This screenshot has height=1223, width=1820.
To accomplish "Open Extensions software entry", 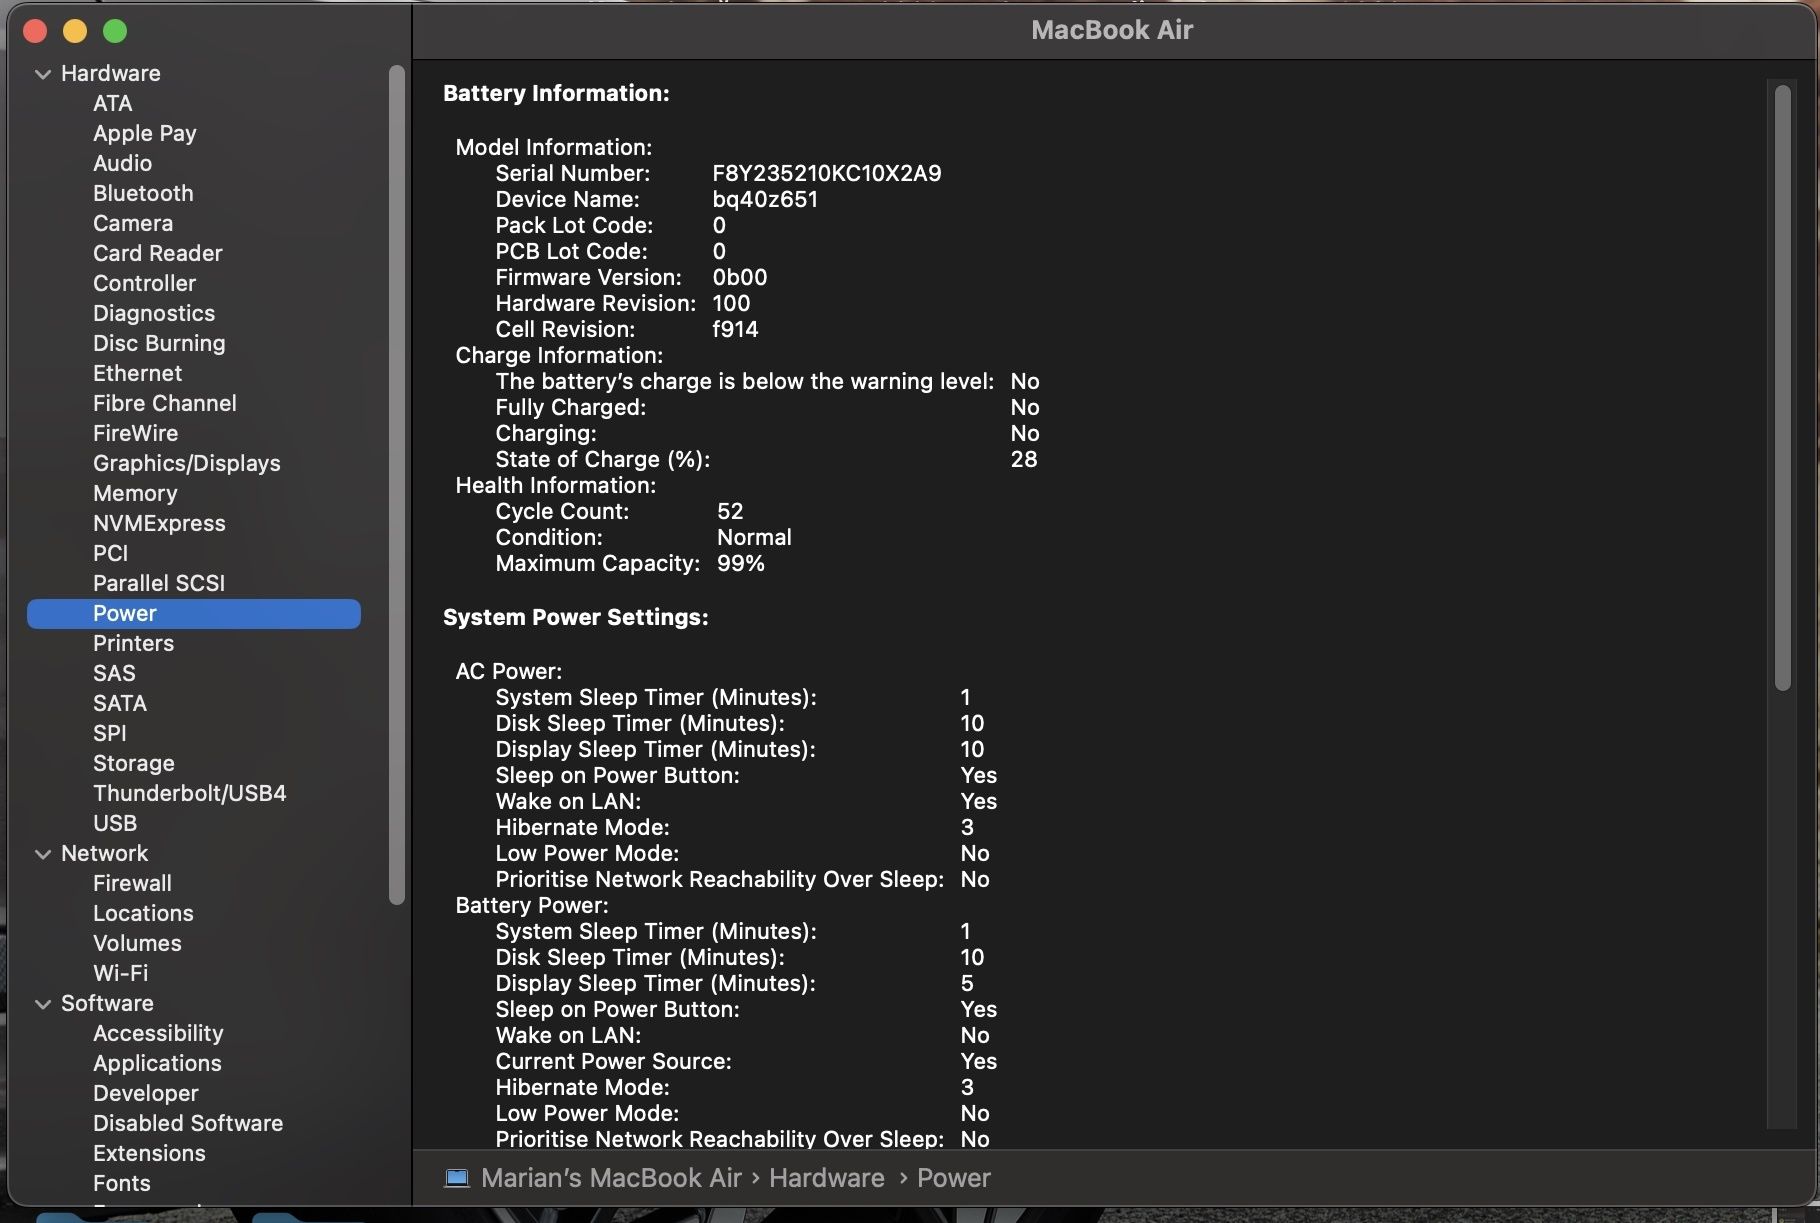I will pyautogui.click(x=149, y=1153).
